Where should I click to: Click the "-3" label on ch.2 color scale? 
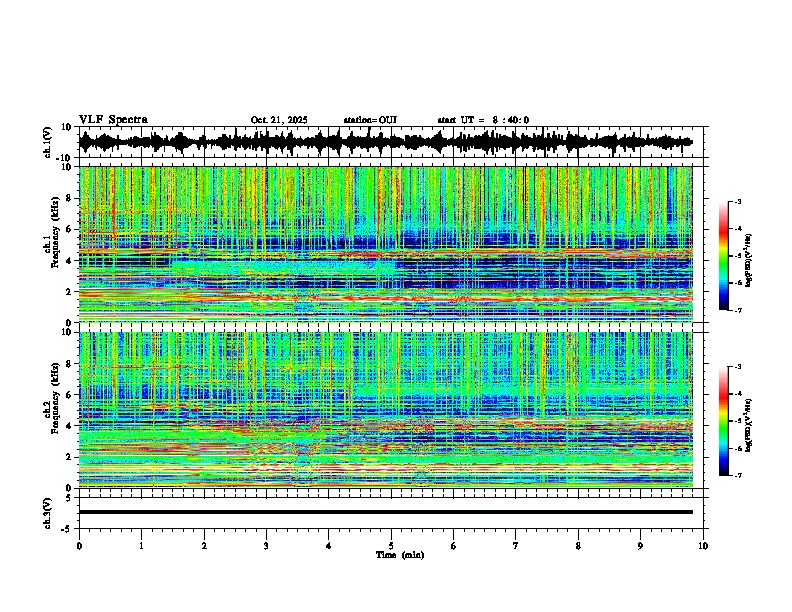click(737, 367)
